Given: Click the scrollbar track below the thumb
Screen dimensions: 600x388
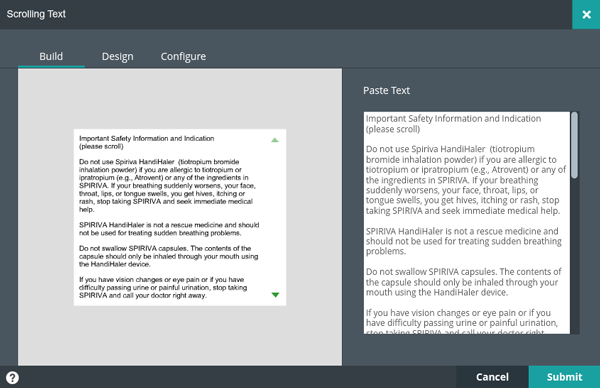Looking at the screenshot, I should point(574,256).
